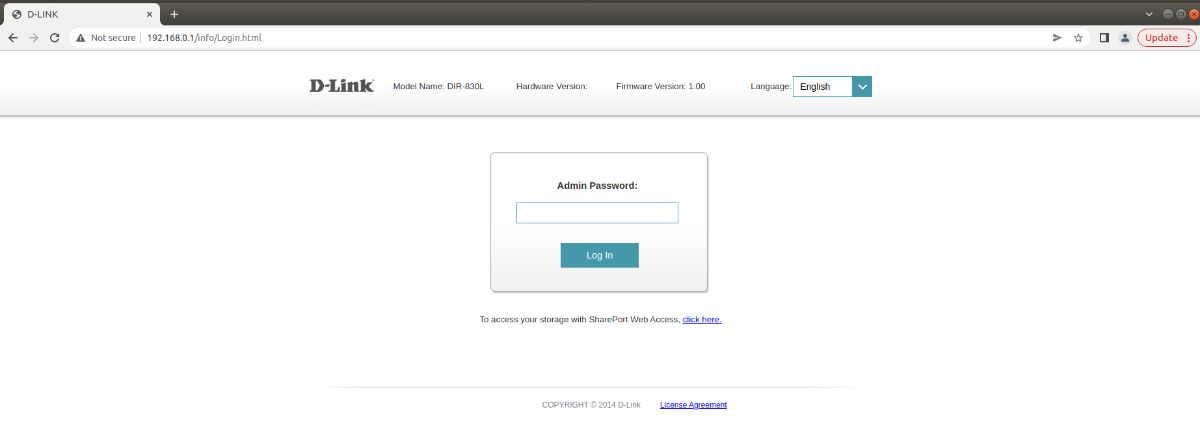The image size is (1200, 433).
Task: Click the Not secure warning indicator
Action: coord(104,37)
